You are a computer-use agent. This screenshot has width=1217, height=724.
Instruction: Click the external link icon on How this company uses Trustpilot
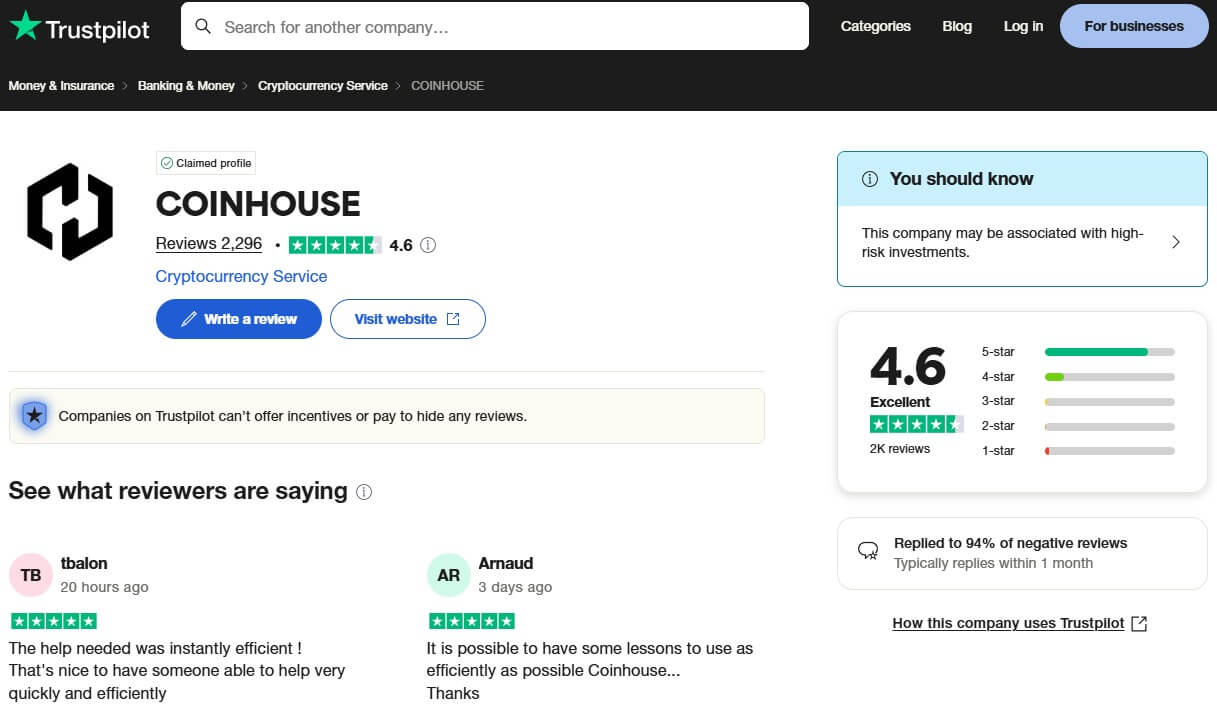(x=1139, y=622)
